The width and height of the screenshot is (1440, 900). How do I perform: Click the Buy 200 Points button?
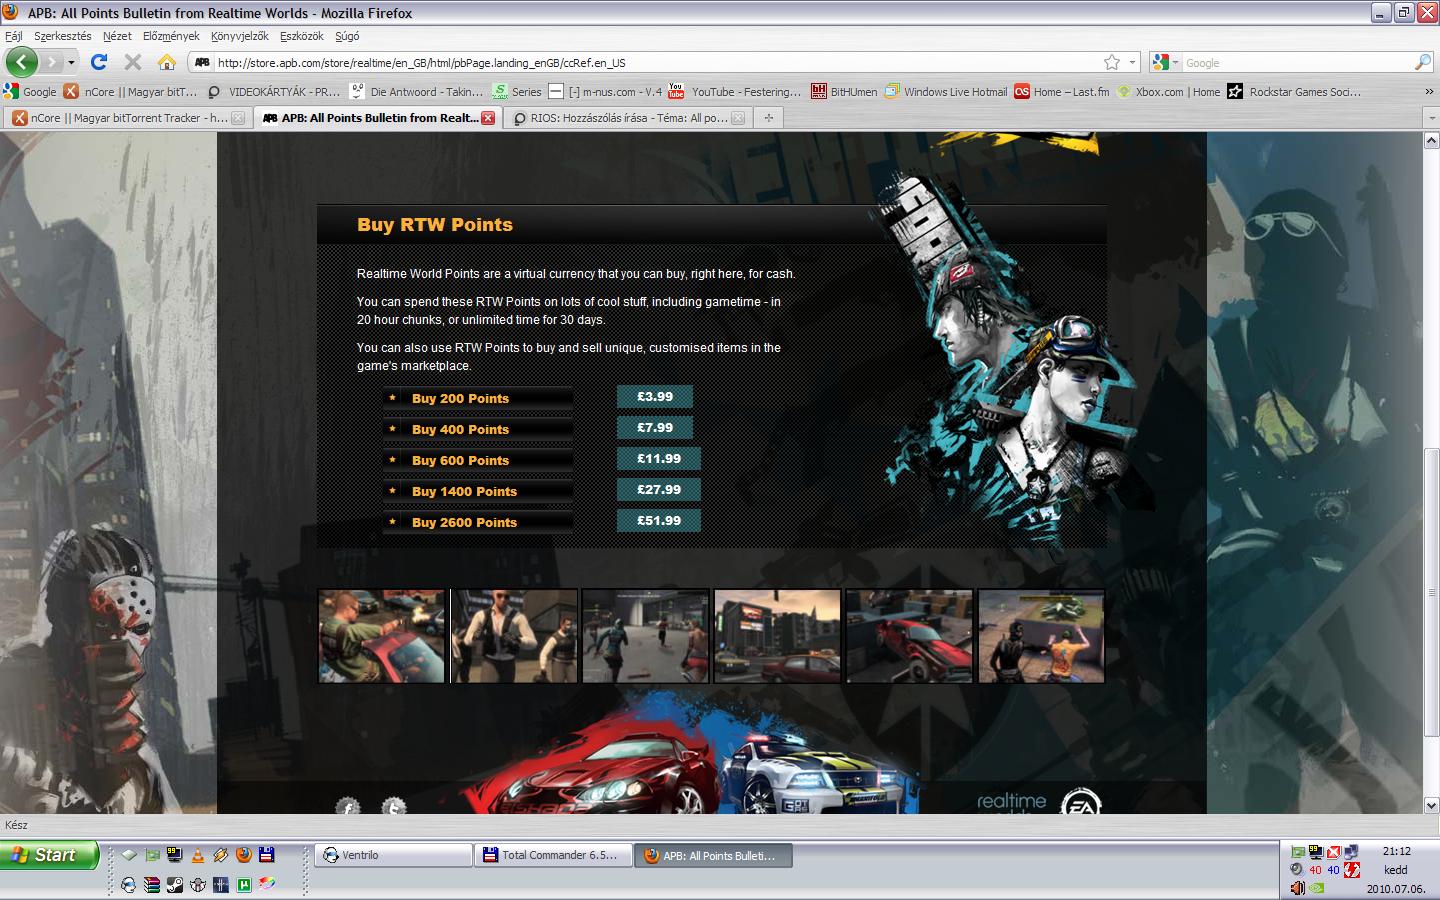point(478,398)
